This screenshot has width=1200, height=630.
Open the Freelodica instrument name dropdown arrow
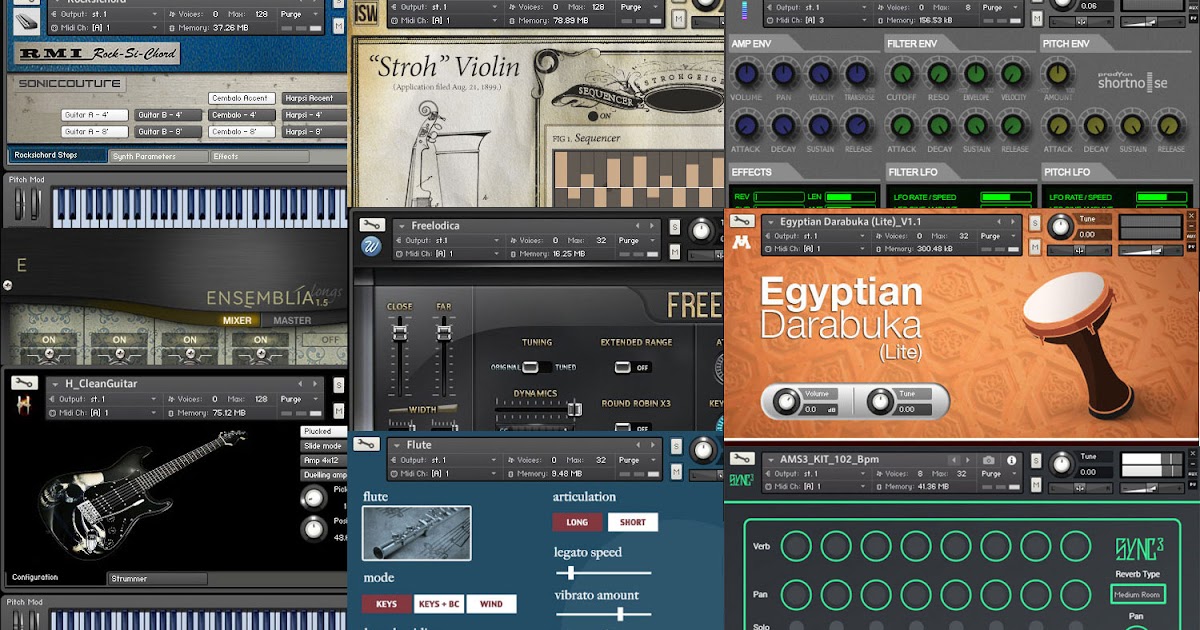pyautogui.click(x=401, y=226)
